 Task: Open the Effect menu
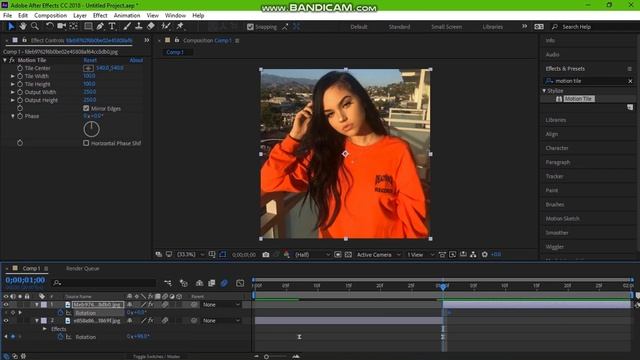[x=100, y=16]
